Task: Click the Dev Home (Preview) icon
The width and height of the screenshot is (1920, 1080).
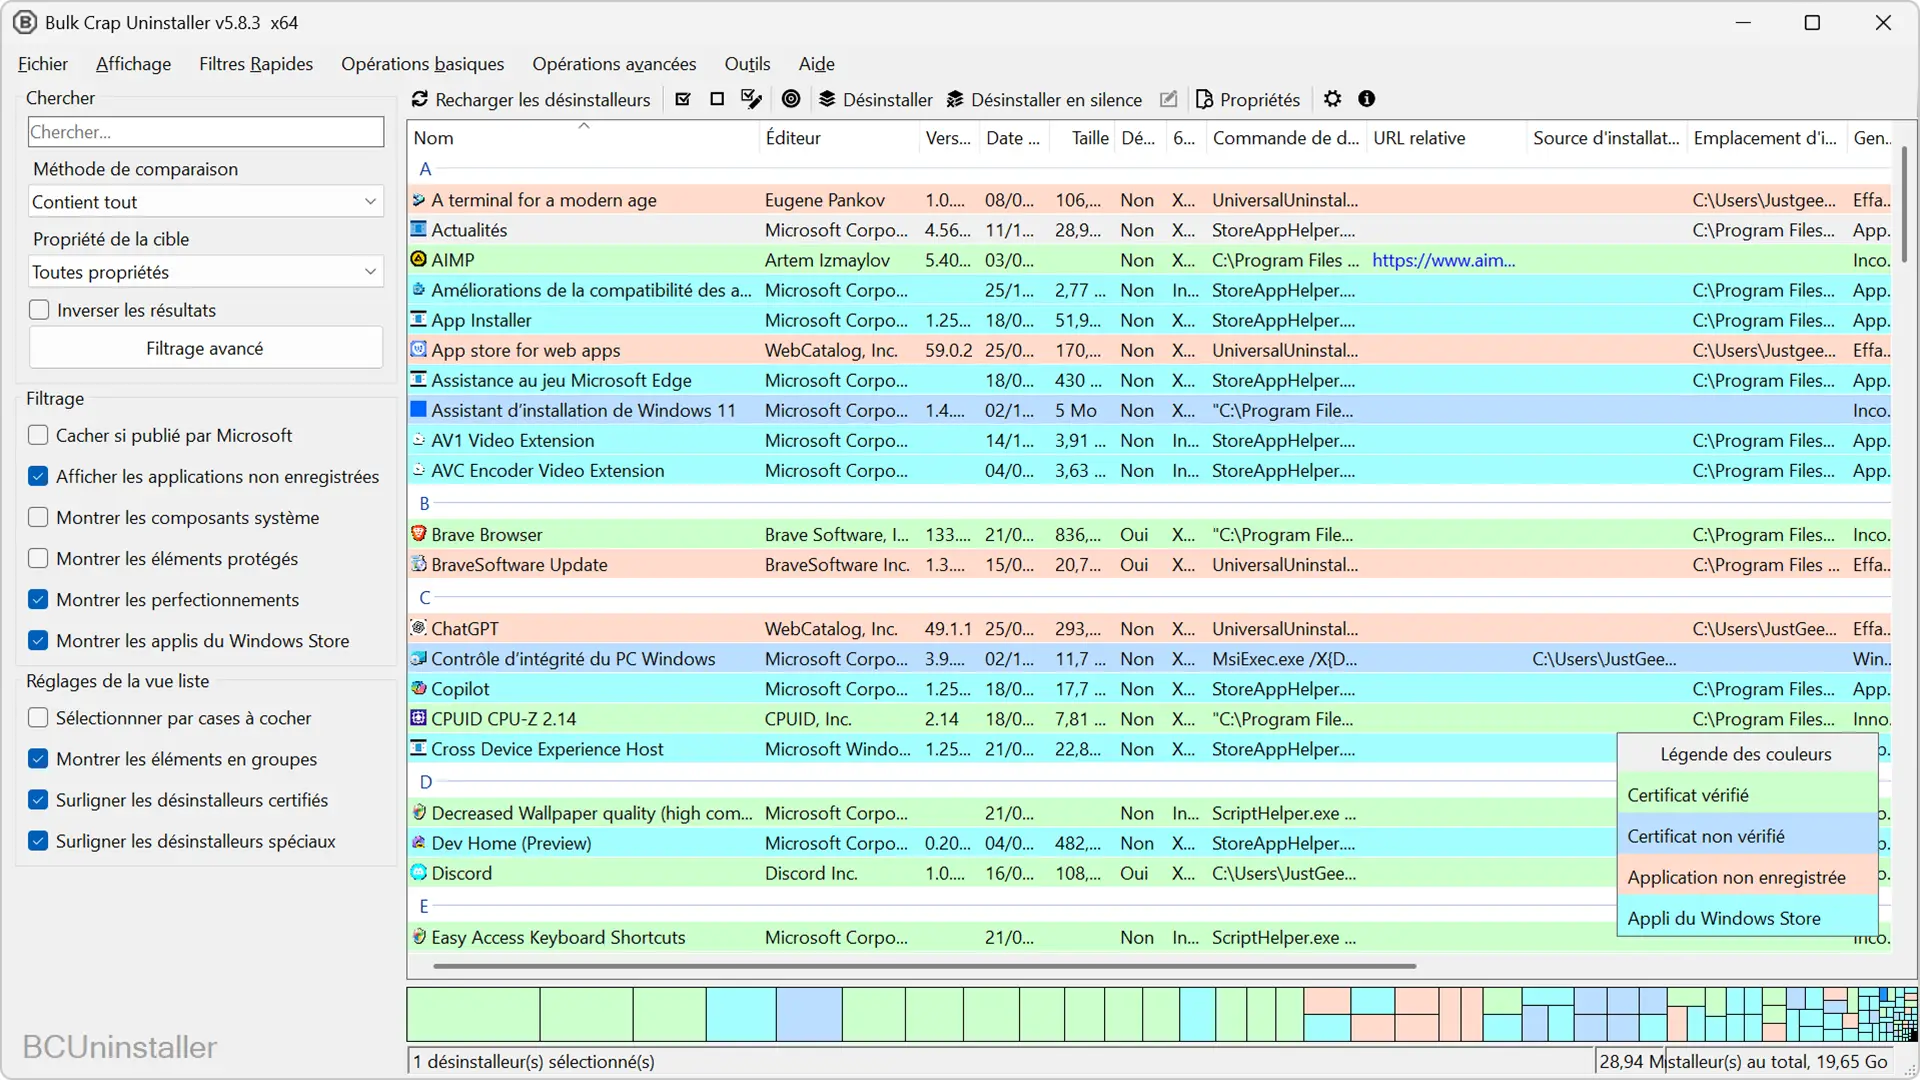Action: click(x=419, y=842)
